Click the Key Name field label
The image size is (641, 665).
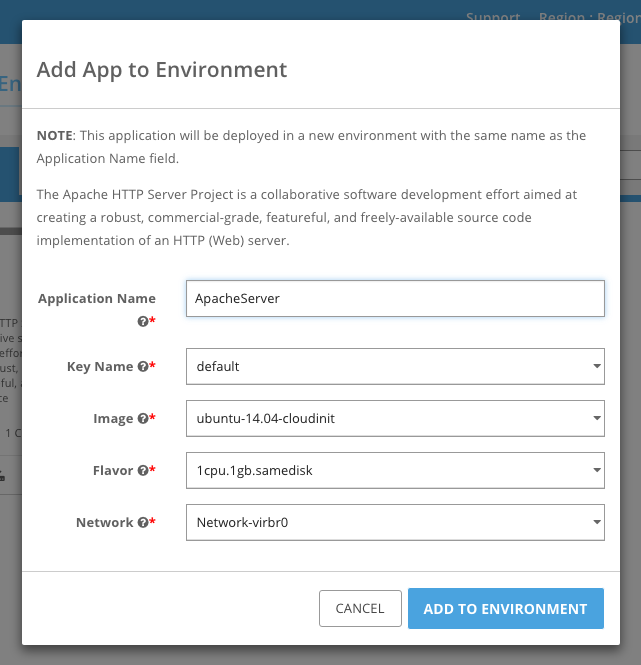(100, 367)
